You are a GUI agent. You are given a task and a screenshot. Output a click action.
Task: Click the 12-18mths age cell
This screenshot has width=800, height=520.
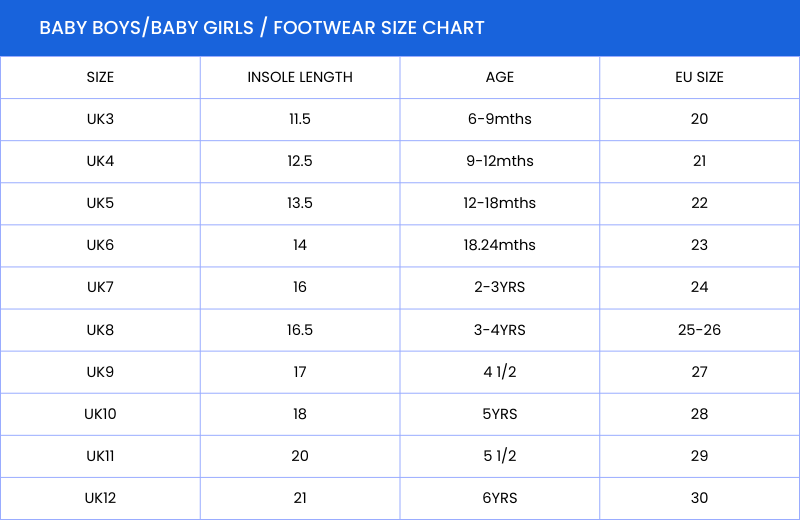pos(500,203)
